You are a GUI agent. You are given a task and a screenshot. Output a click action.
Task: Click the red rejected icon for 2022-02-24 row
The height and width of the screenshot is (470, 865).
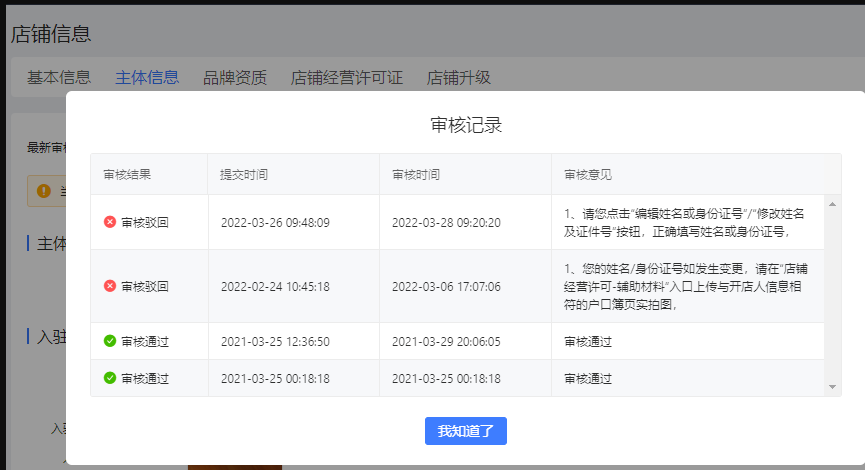click(110, 286)
